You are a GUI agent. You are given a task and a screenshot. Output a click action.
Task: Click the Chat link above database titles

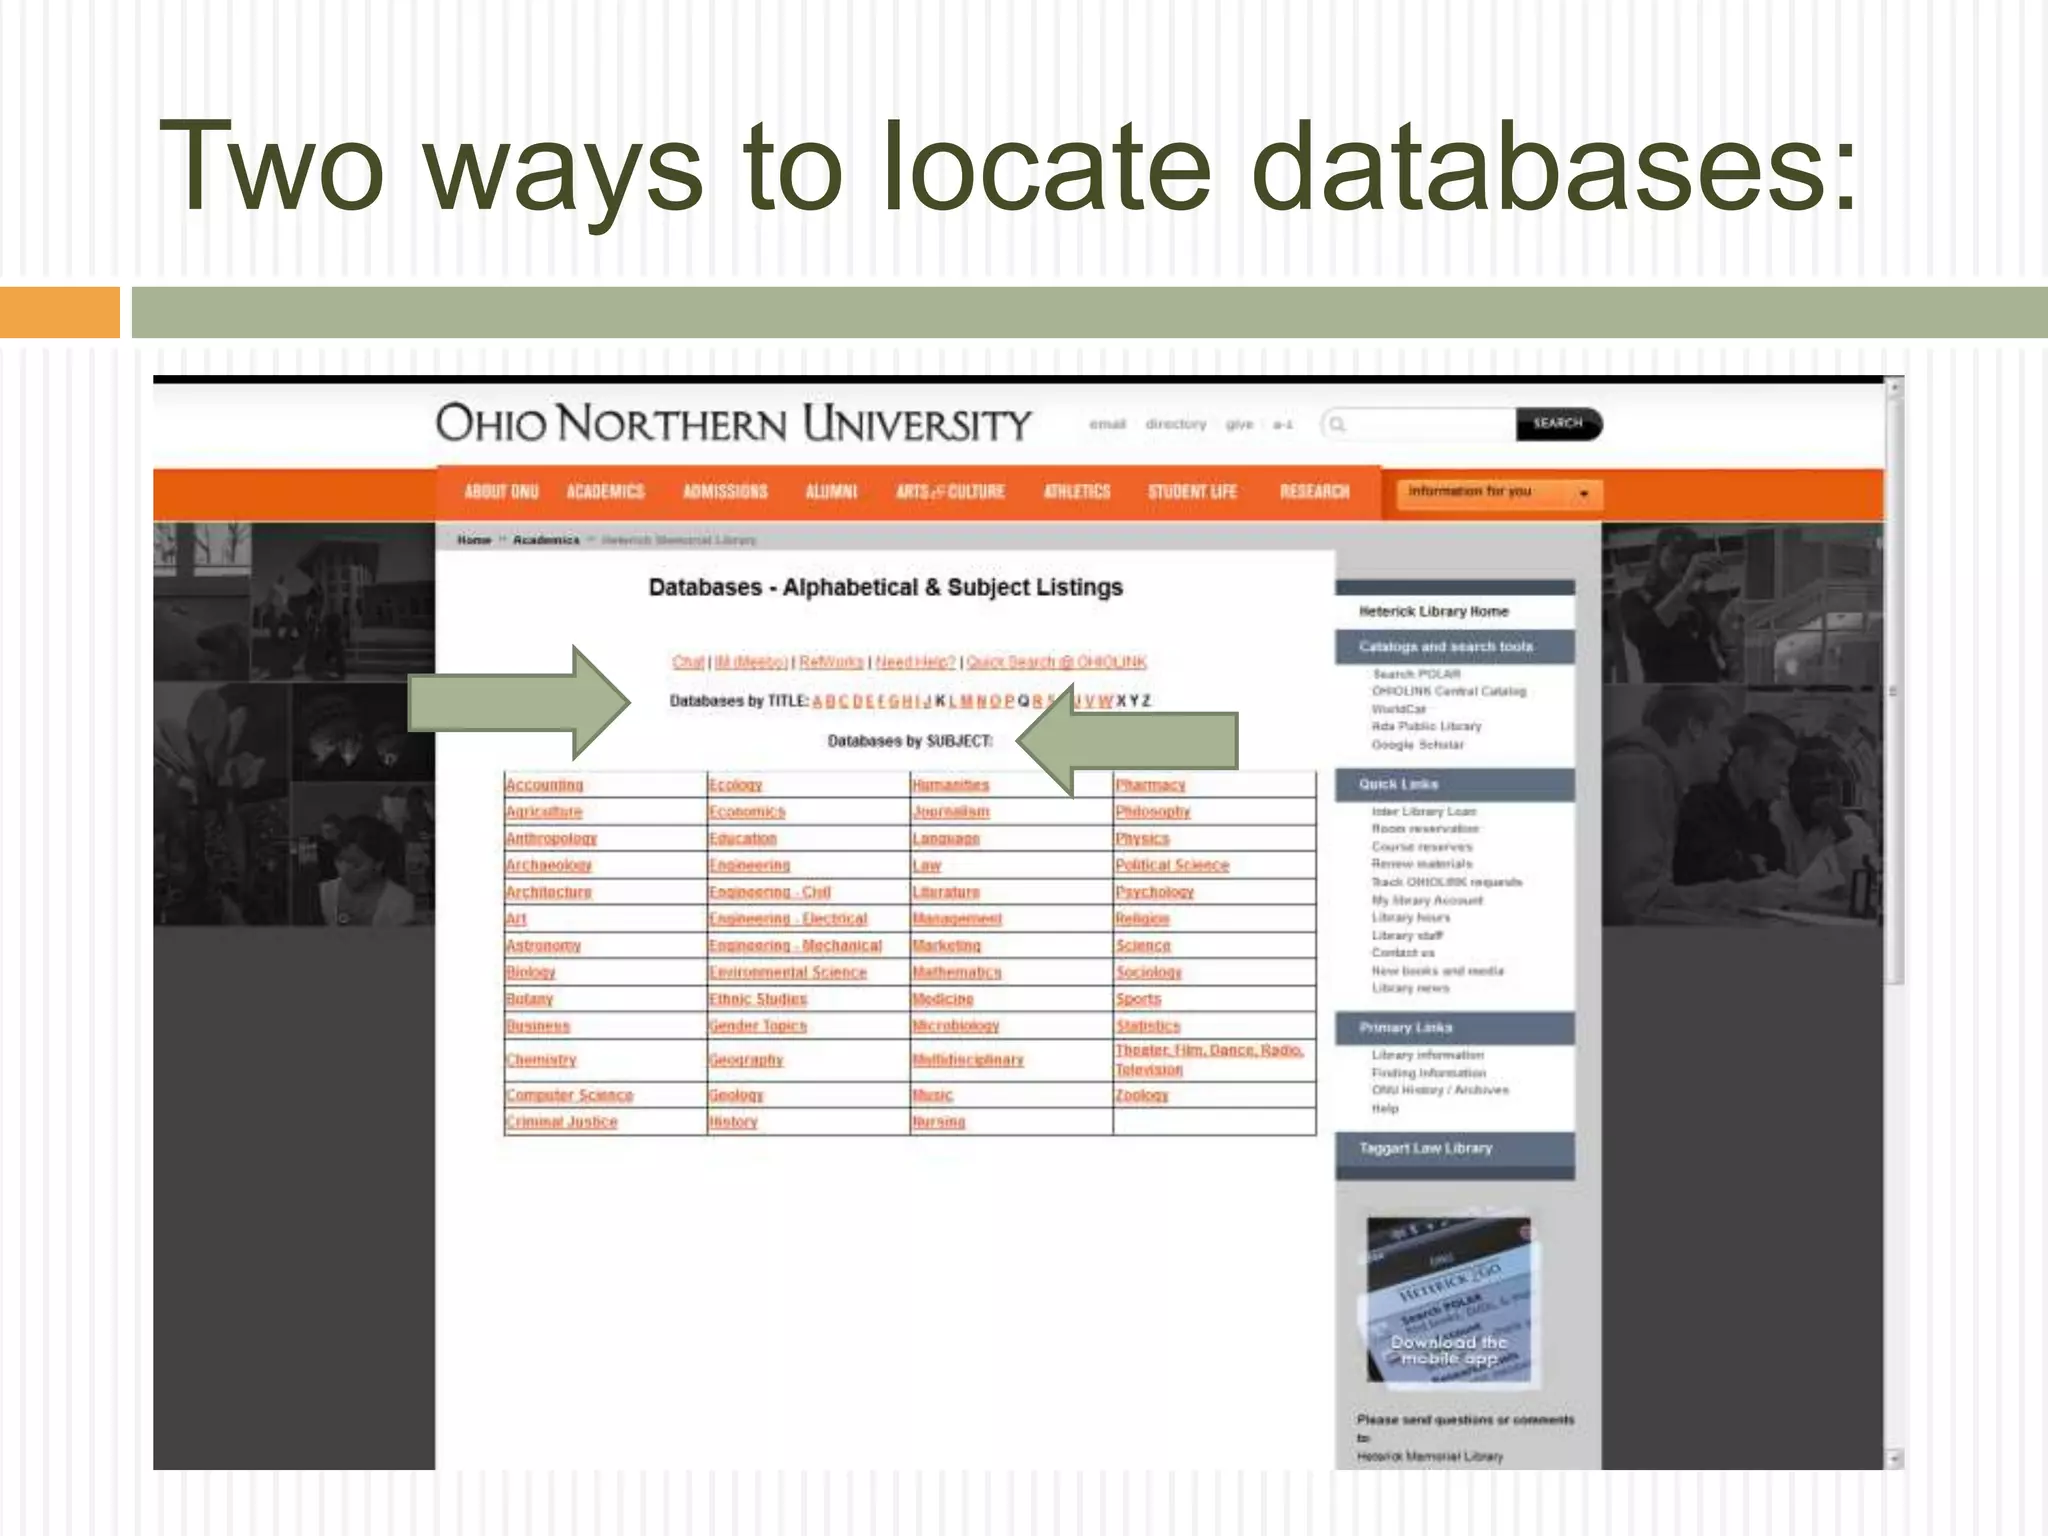(688, 662)
